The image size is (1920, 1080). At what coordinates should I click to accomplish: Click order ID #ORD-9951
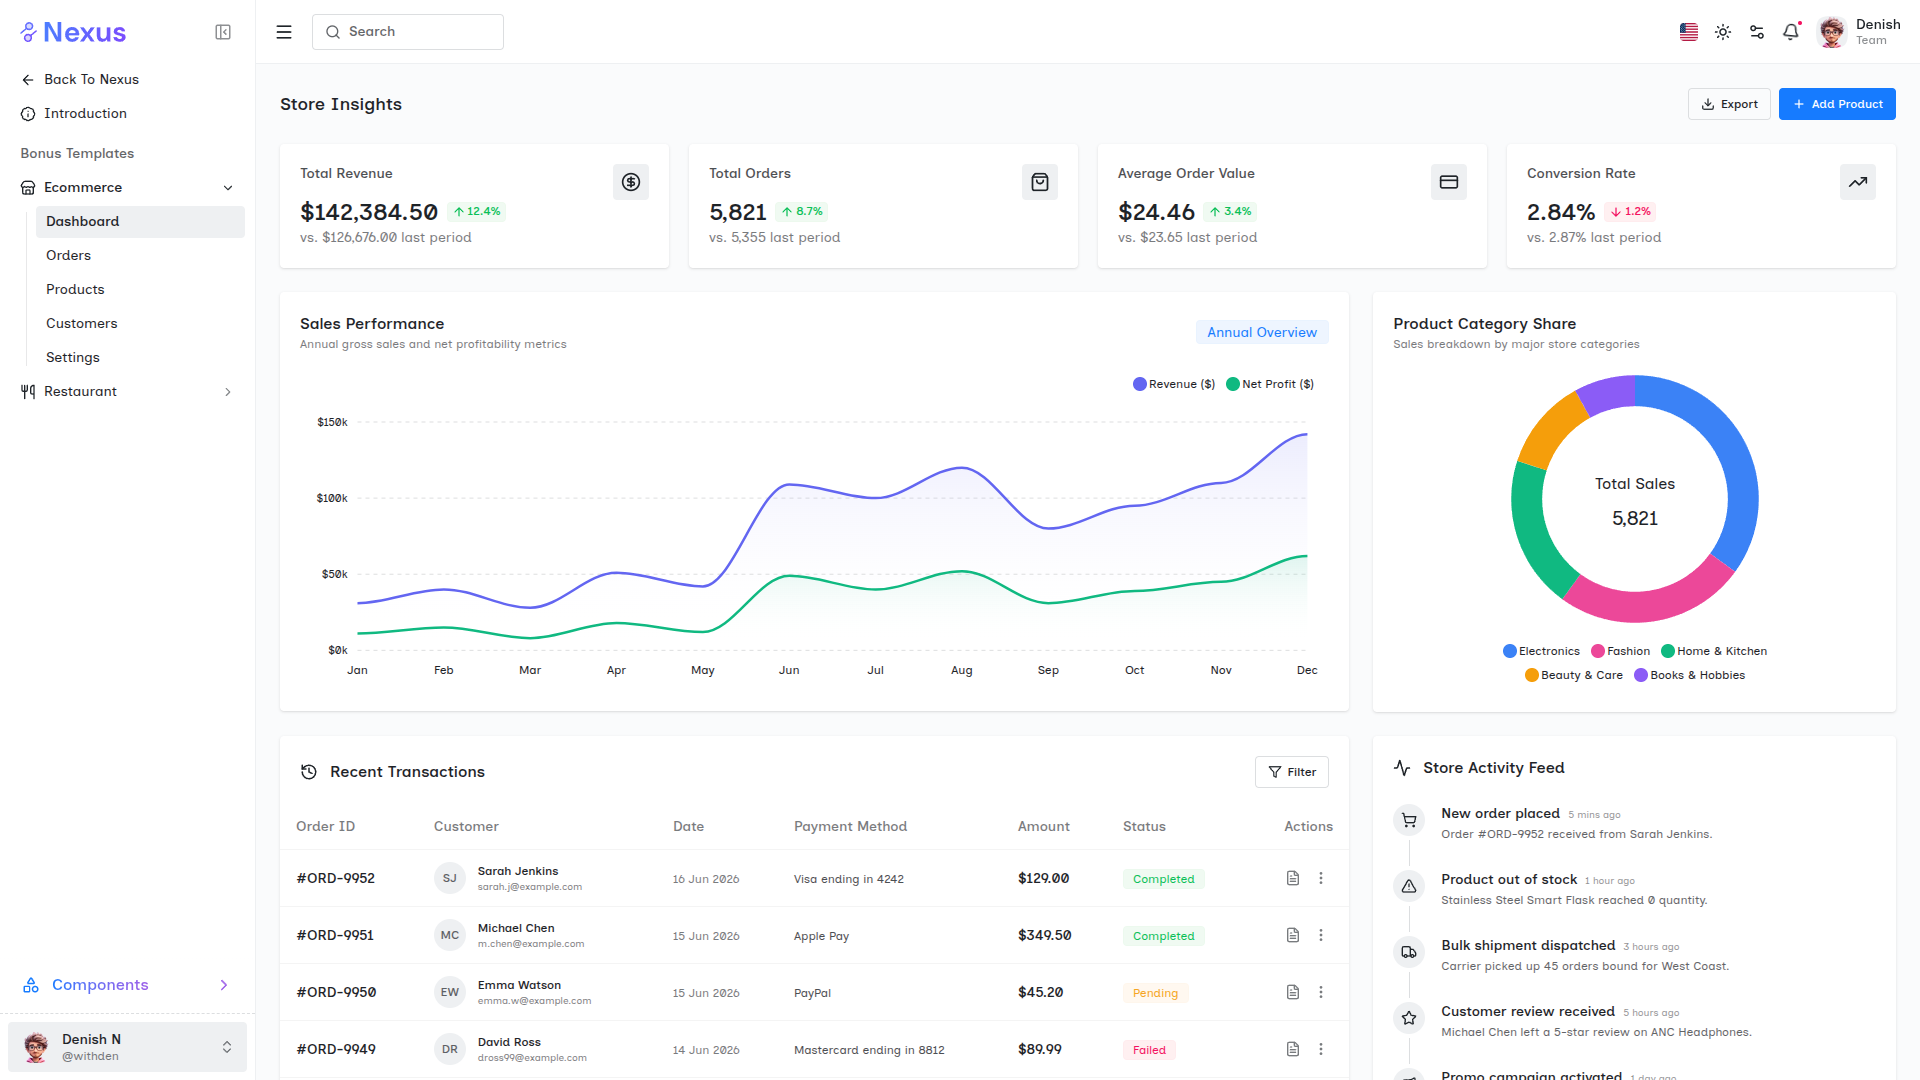336,935
